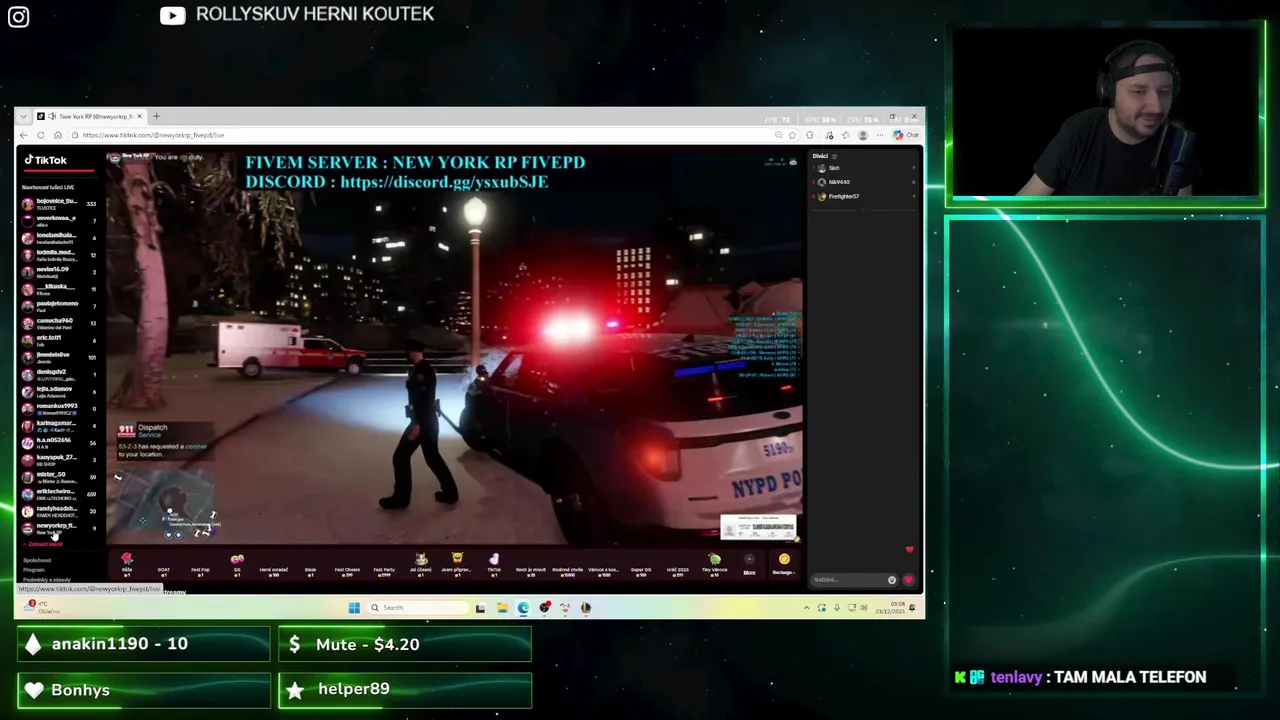
Task: Open Copilot Chat in browser toolbar
Action: pyautogui.click(x=907, y=135)
